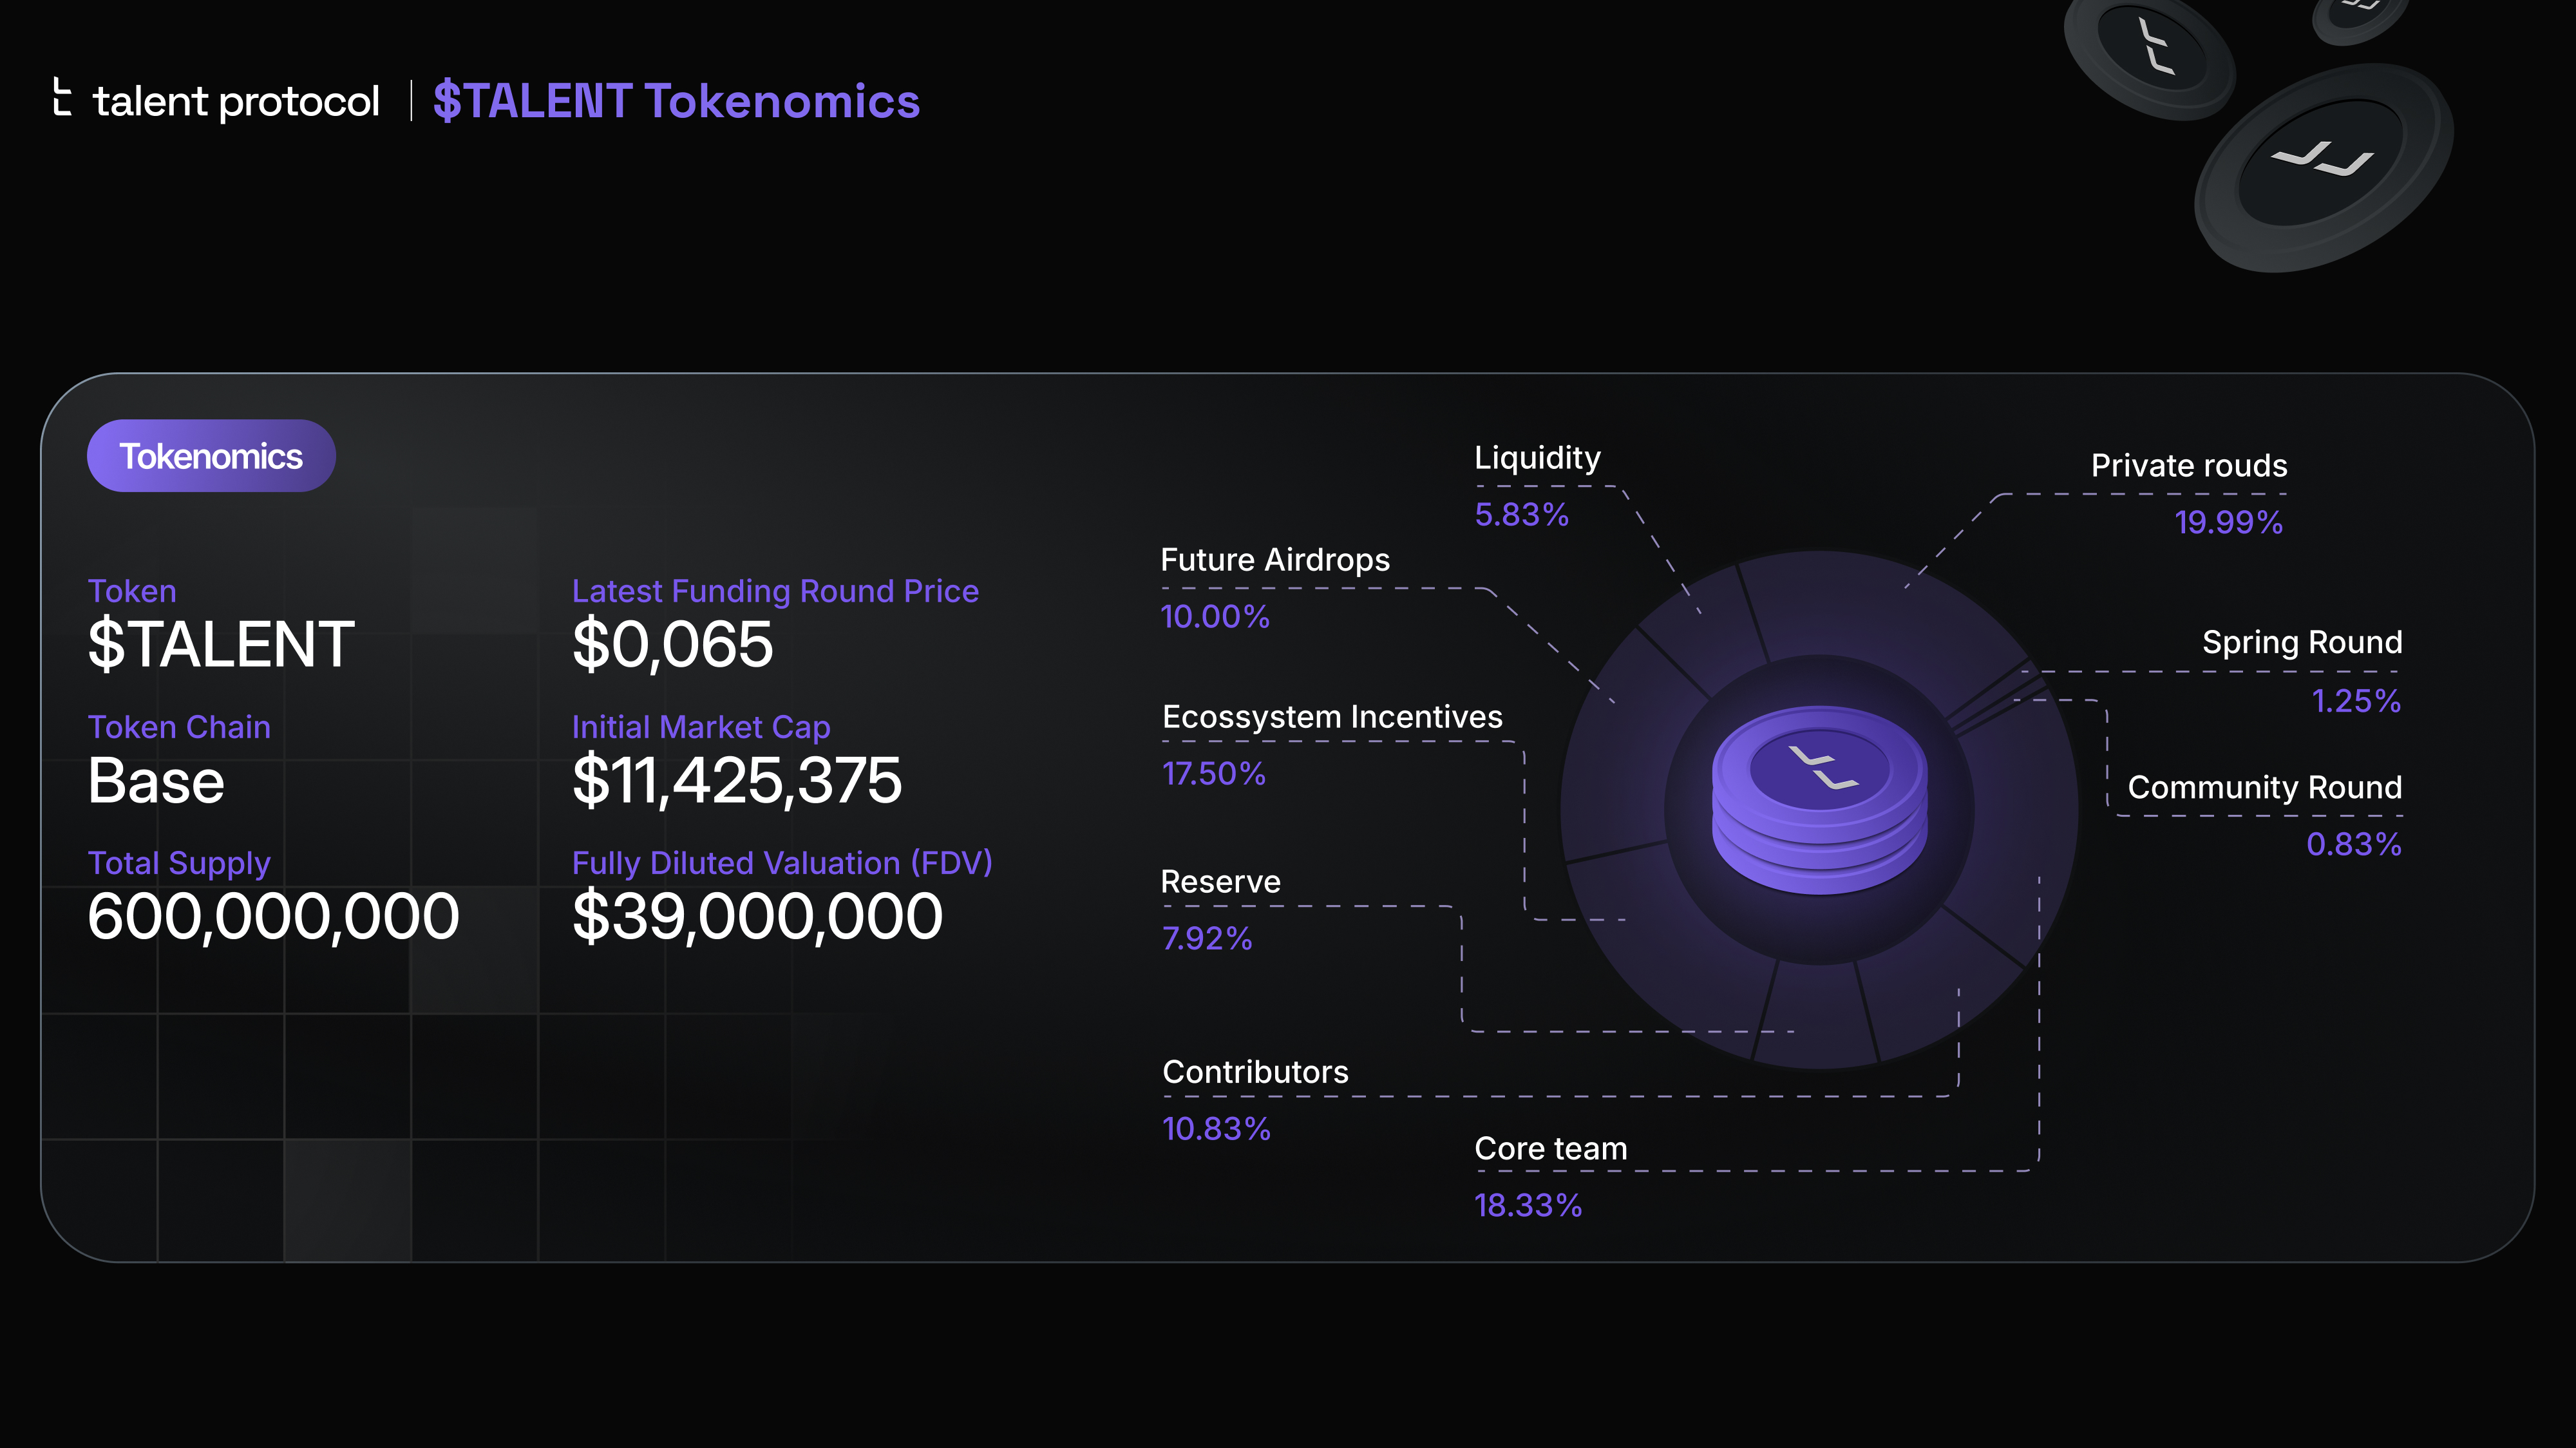Click the Reserve 7.92% value
2576x1448 pixels.
click(x=1207, y=938)
